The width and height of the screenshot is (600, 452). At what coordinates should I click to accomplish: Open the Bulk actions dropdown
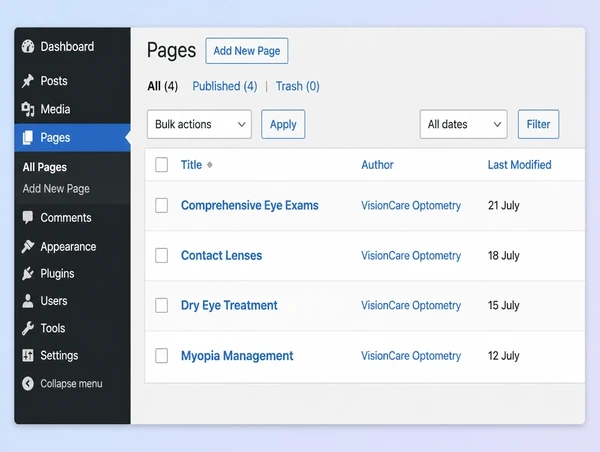[x=199, y=124]
